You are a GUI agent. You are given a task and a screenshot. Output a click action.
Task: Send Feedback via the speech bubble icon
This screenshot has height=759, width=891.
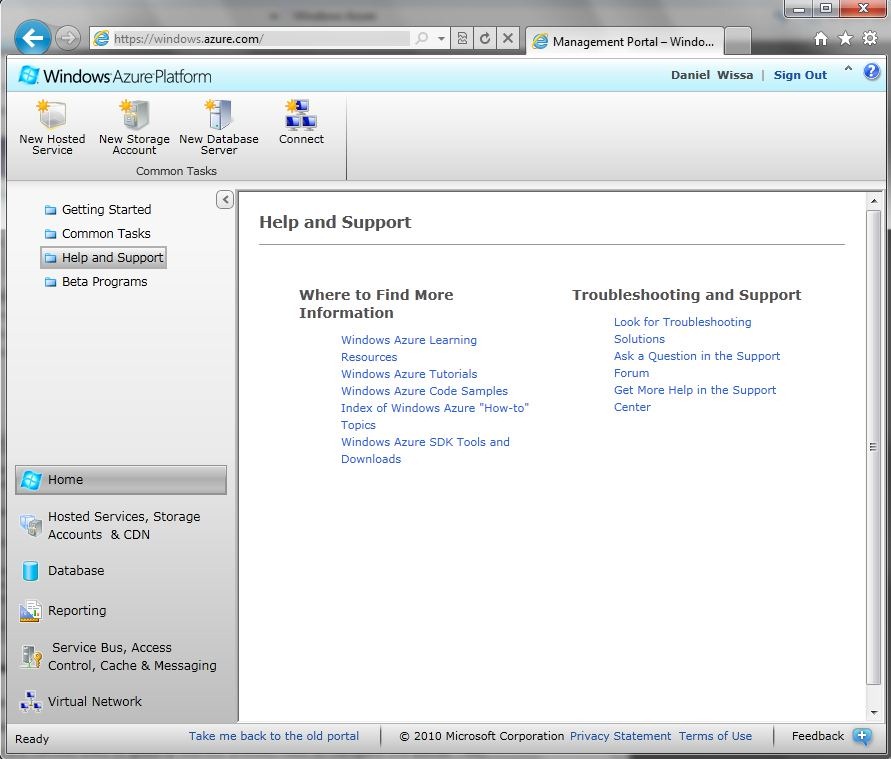(x=862, y=736)
